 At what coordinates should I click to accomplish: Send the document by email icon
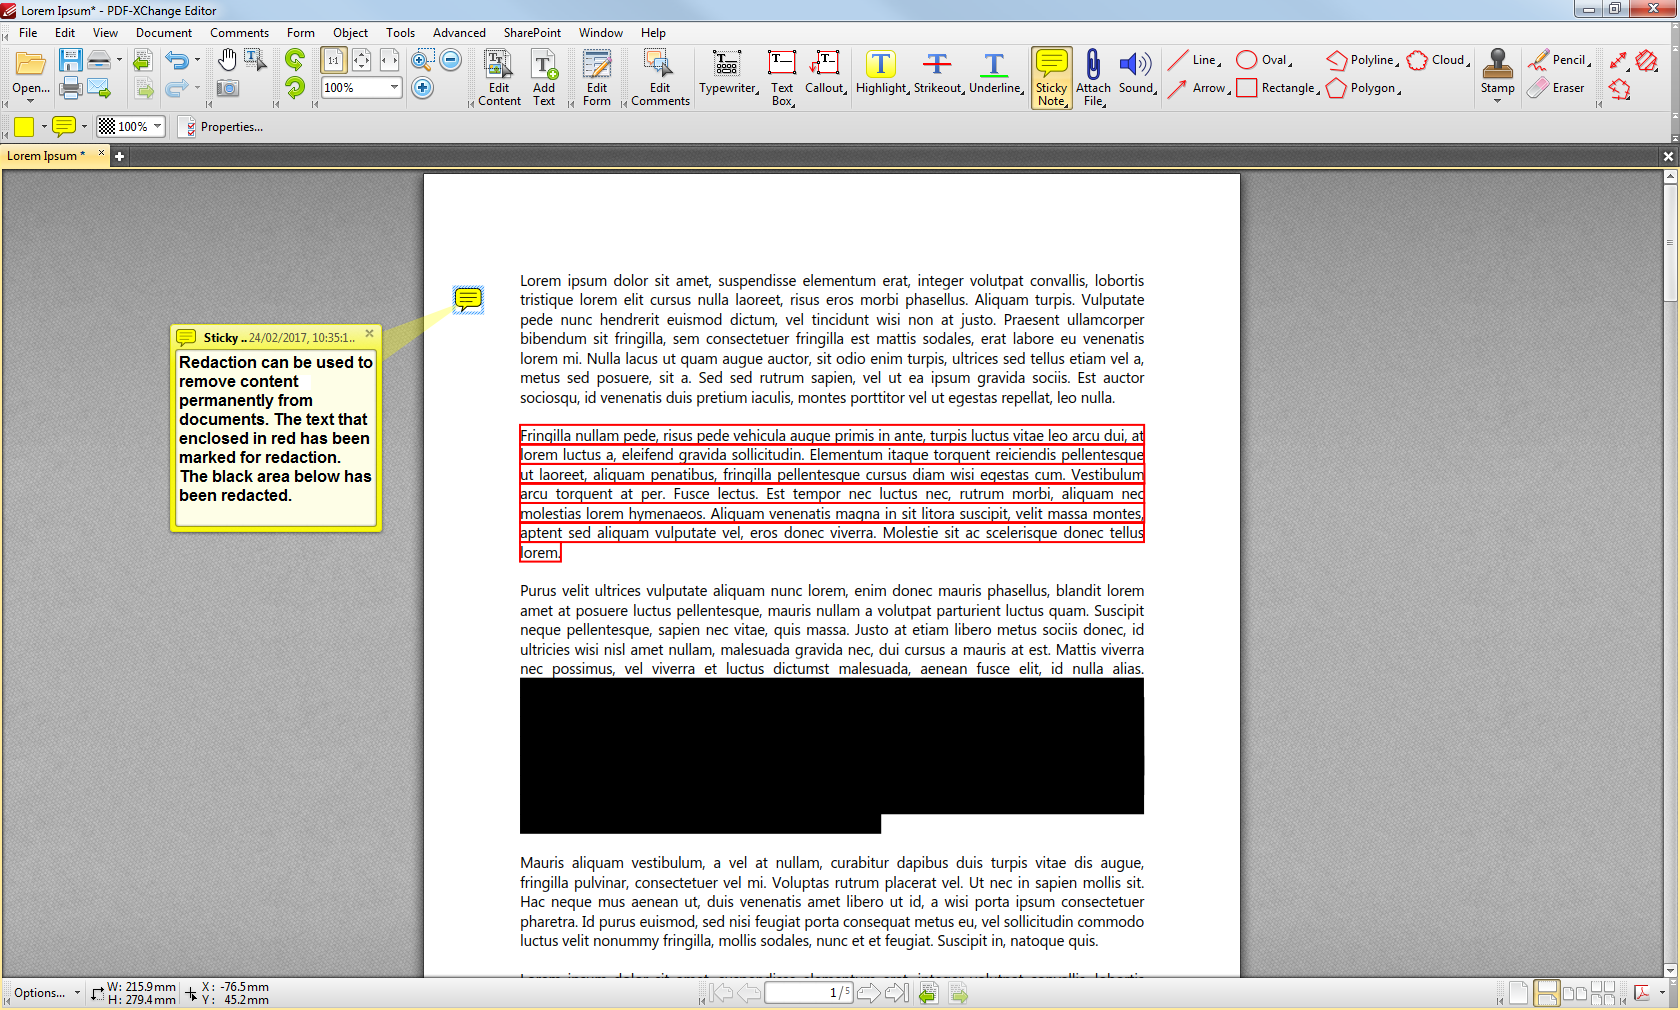point(99,88)
